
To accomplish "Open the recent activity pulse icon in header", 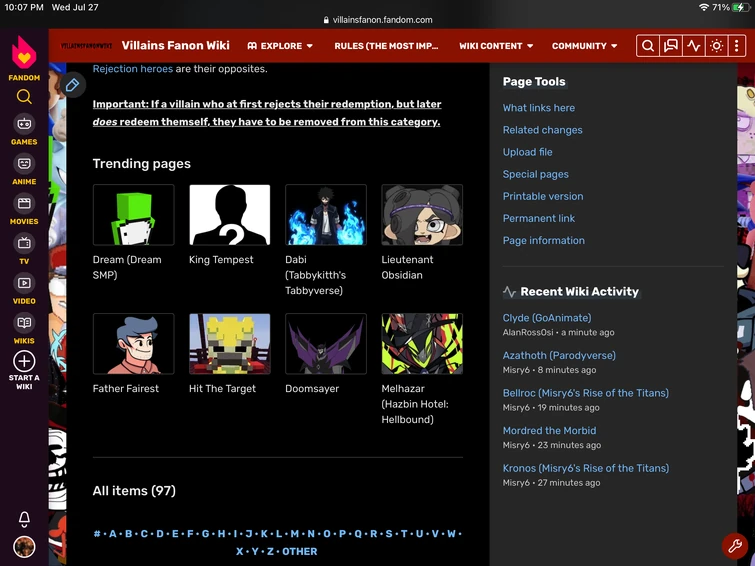I will click(694, 46).
